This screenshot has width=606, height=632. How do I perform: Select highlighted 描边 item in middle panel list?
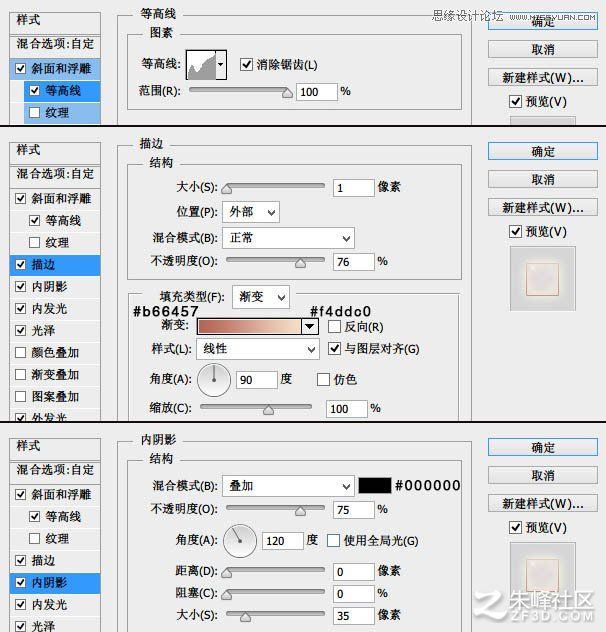coord(55,265)
